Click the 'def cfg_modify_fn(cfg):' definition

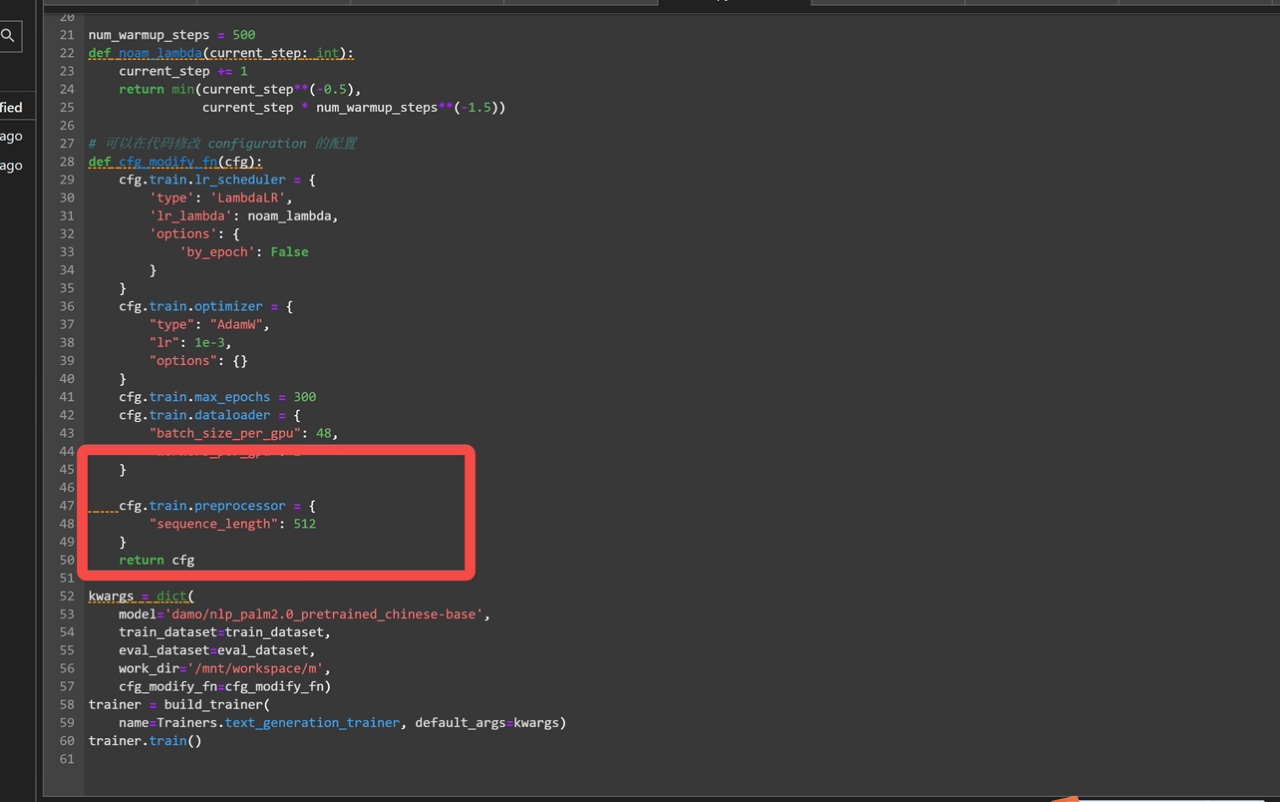pos(175,162)
